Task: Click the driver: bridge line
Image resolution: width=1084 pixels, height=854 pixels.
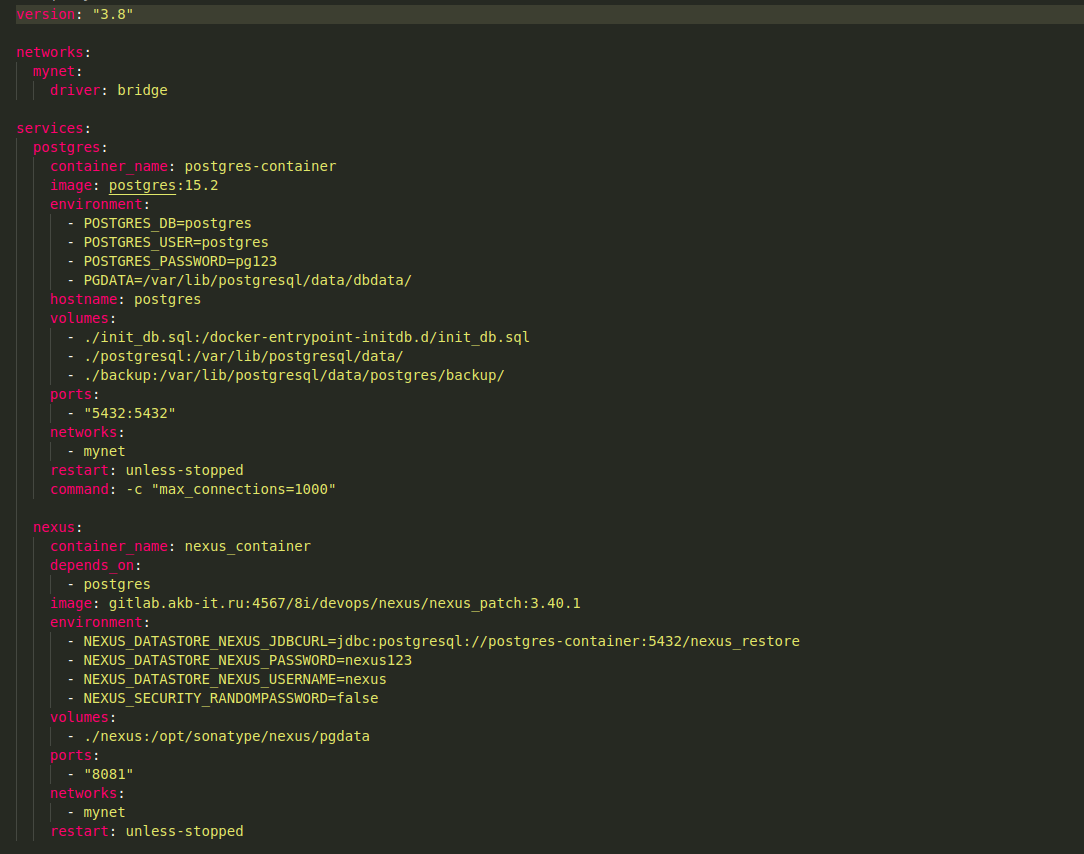Action: coord(109,91)
